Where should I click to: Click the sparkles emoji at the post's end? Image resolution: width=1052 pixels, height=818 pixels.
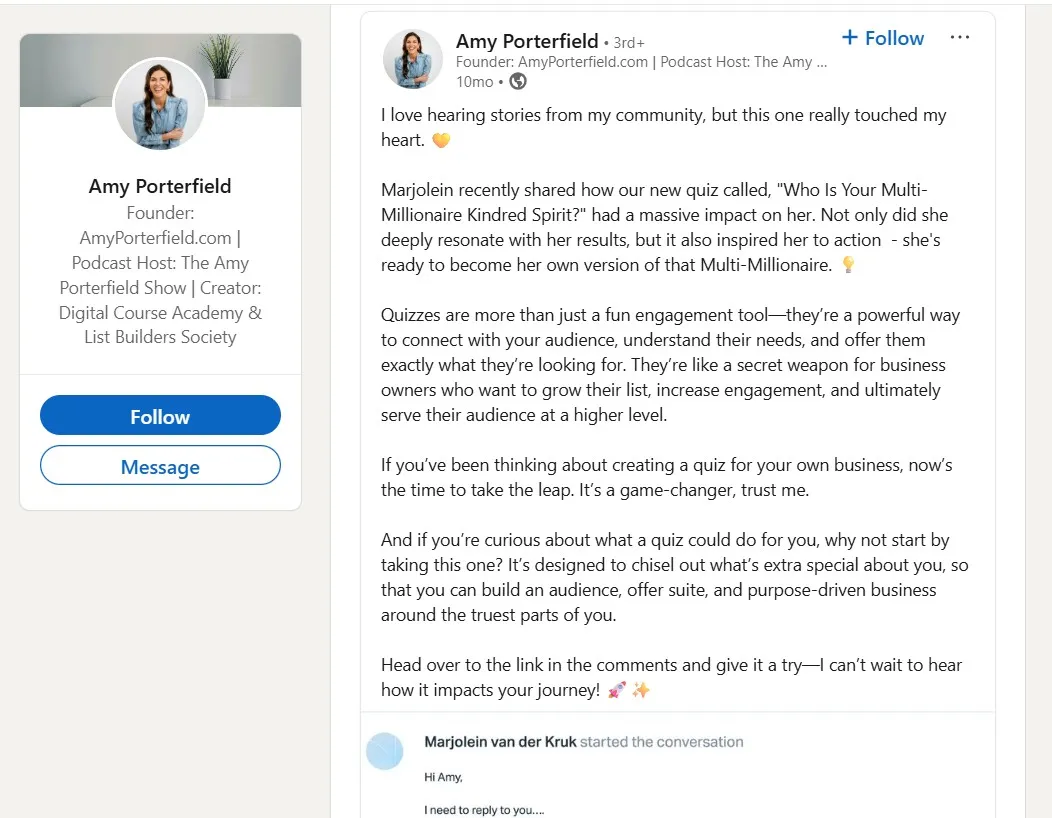(640, 690)
